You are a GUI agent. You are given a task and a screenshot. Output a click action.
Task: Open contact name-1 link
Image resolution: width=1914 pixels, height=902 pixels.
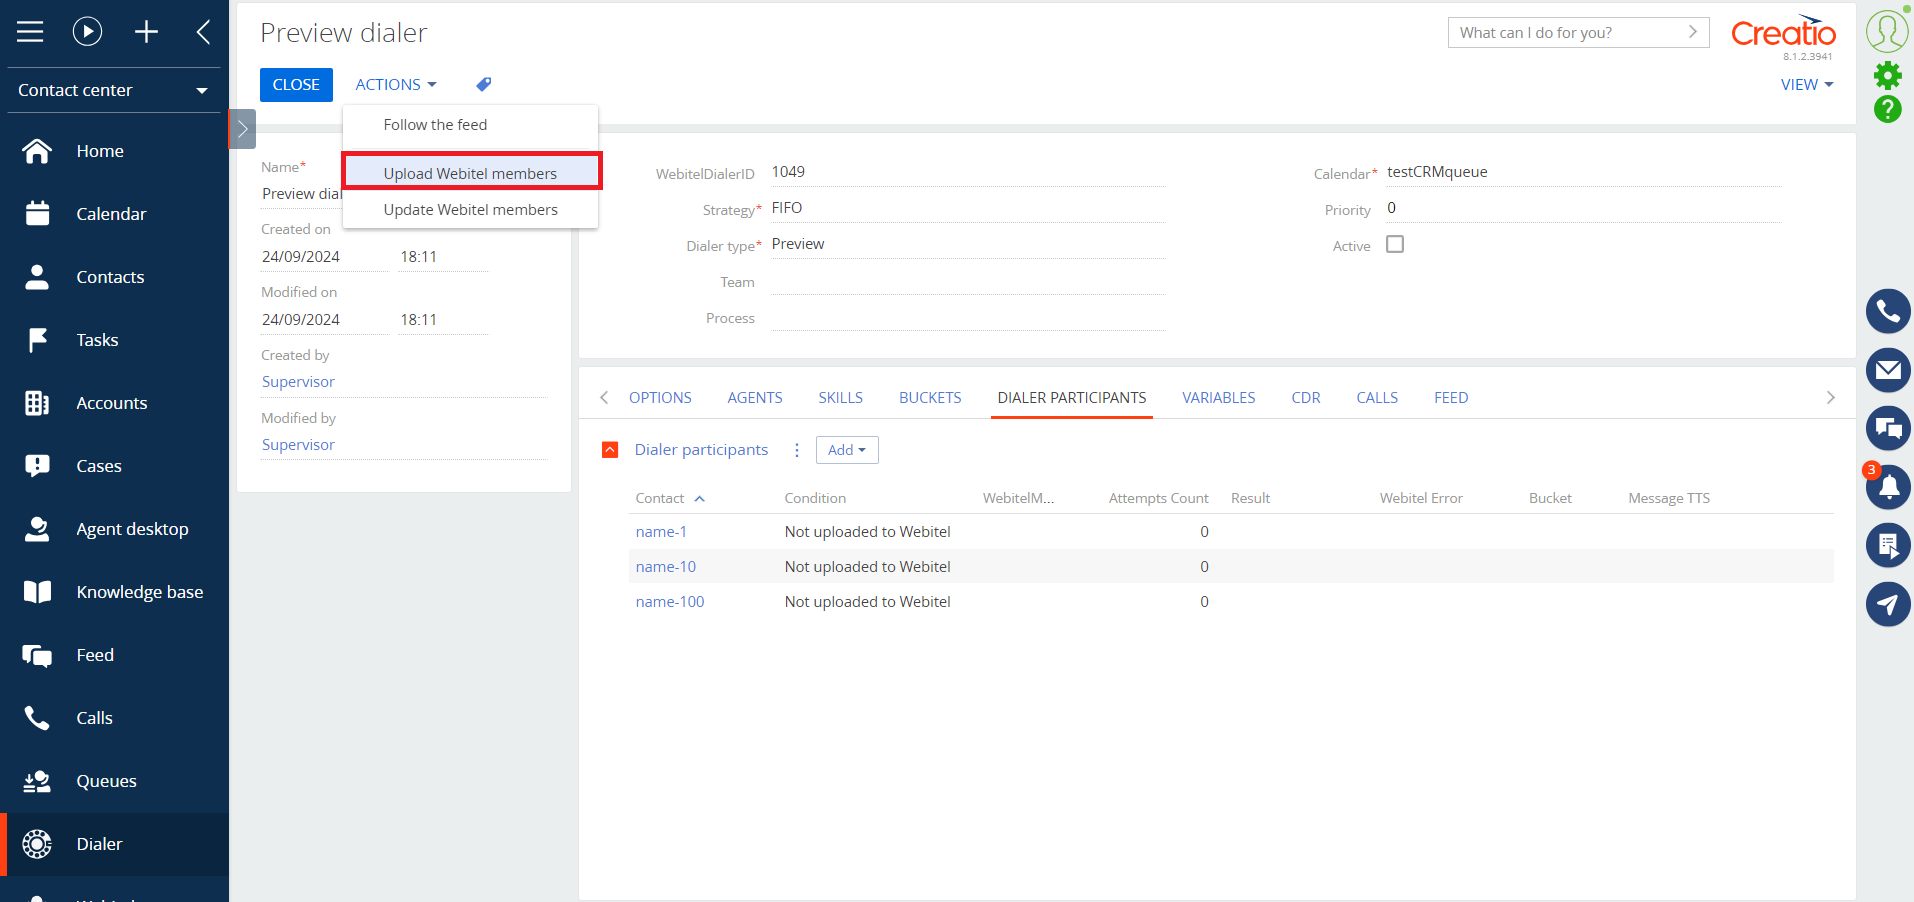pos(661,532)
